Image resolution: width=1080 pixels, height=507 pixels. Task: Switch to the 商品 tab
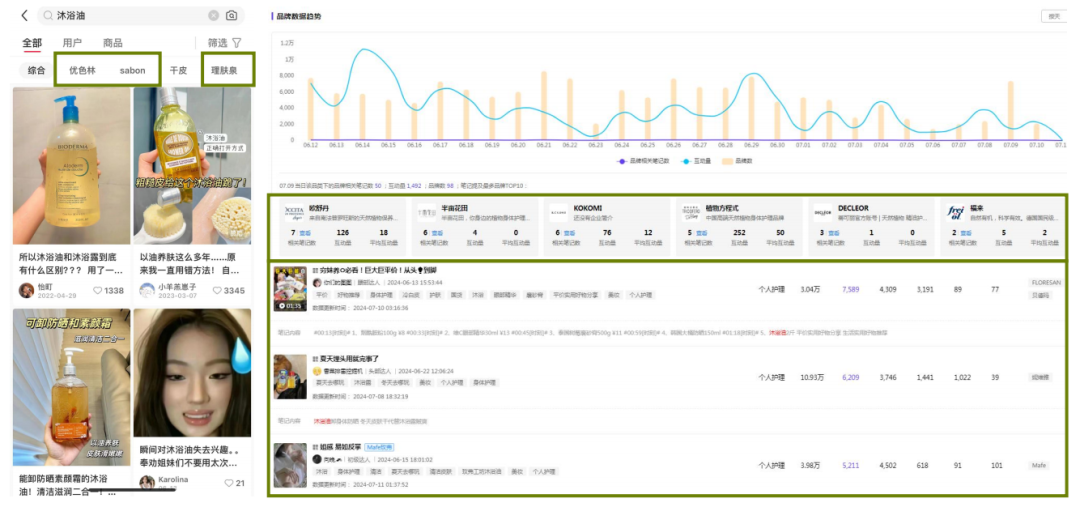click(112, 43)
